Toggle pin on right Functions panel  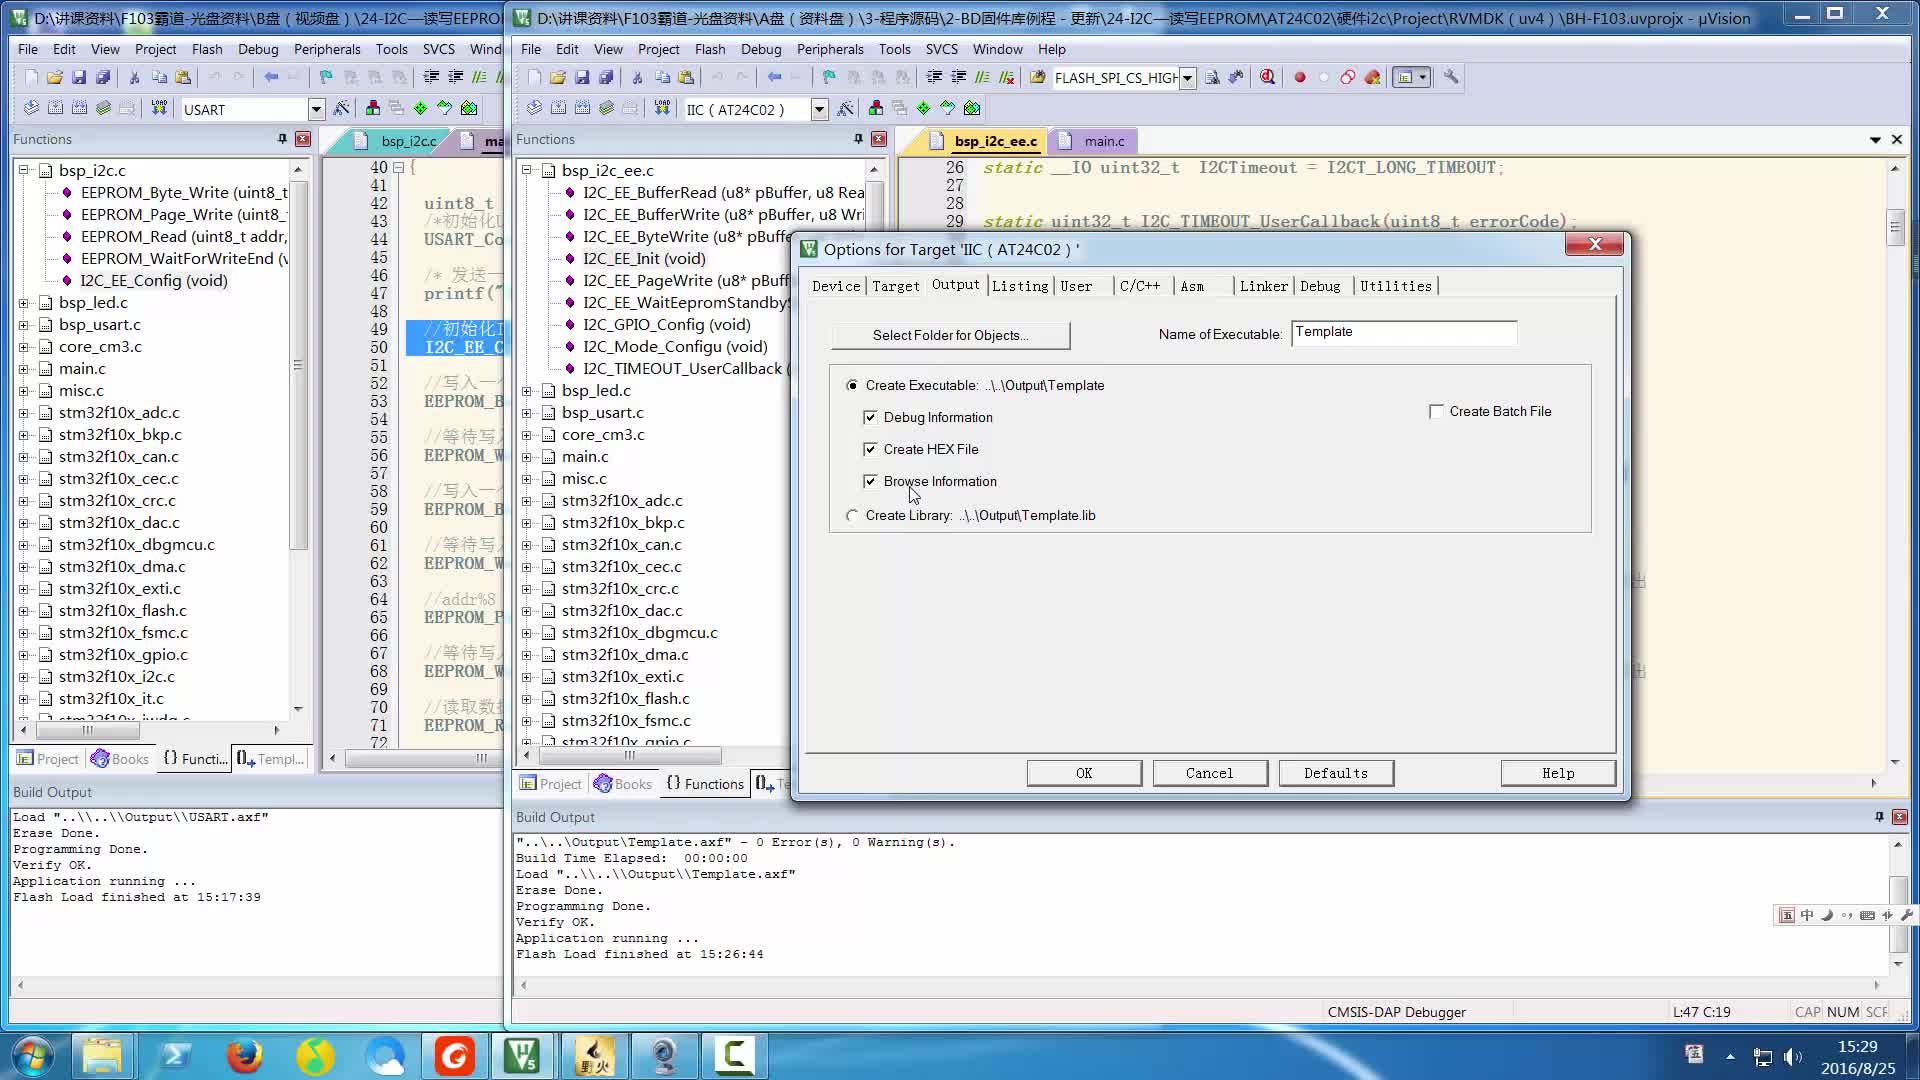[858, 139]
